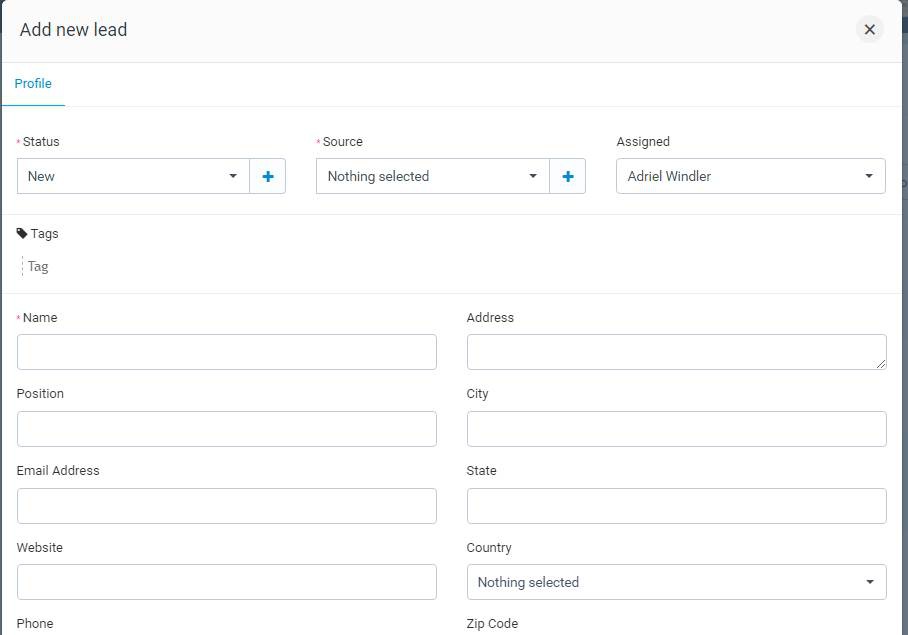Focus the Name text field
908x635 pixels.
pyautogui.click(x=226, y=352)
